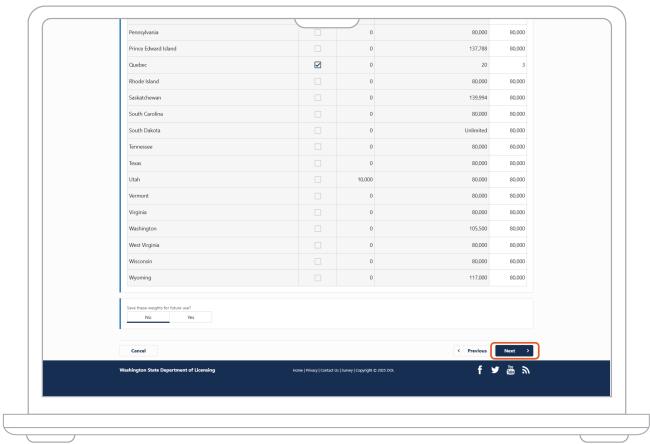Go back with the Previous button
650x444 pixels.
(x=472, y=351)
